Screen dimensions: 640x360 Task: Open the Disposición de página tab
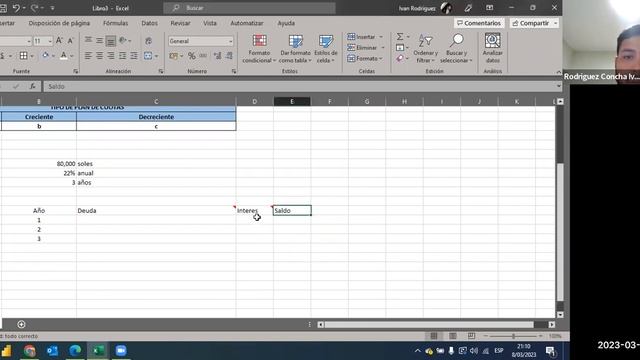coord(59,23)
